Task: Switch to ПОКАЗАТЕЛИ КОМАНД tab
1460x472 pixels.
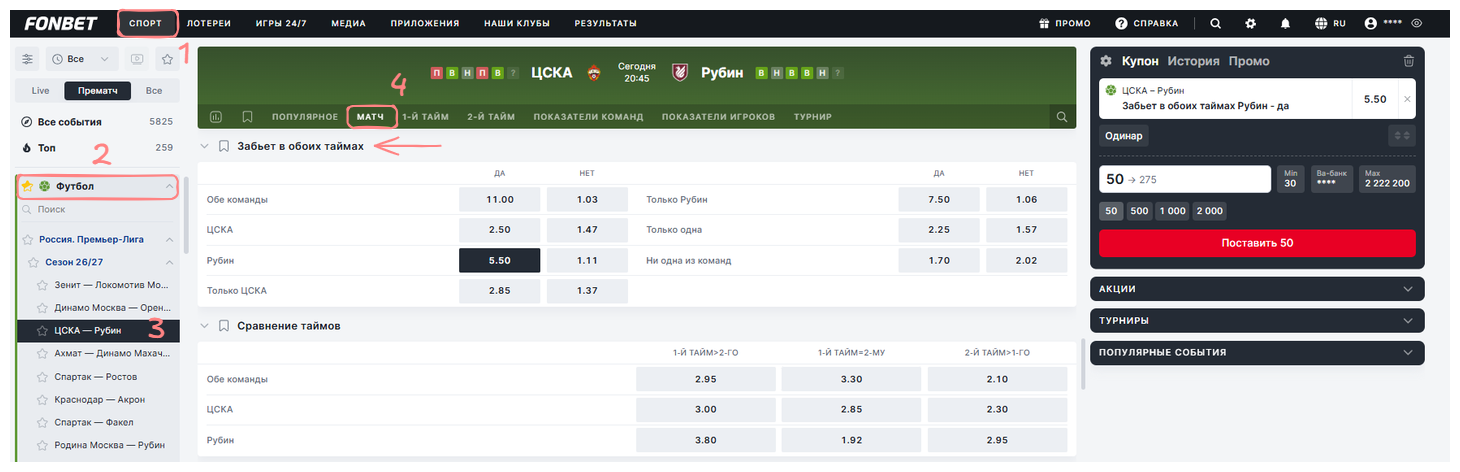Action: tap(588, 117)
